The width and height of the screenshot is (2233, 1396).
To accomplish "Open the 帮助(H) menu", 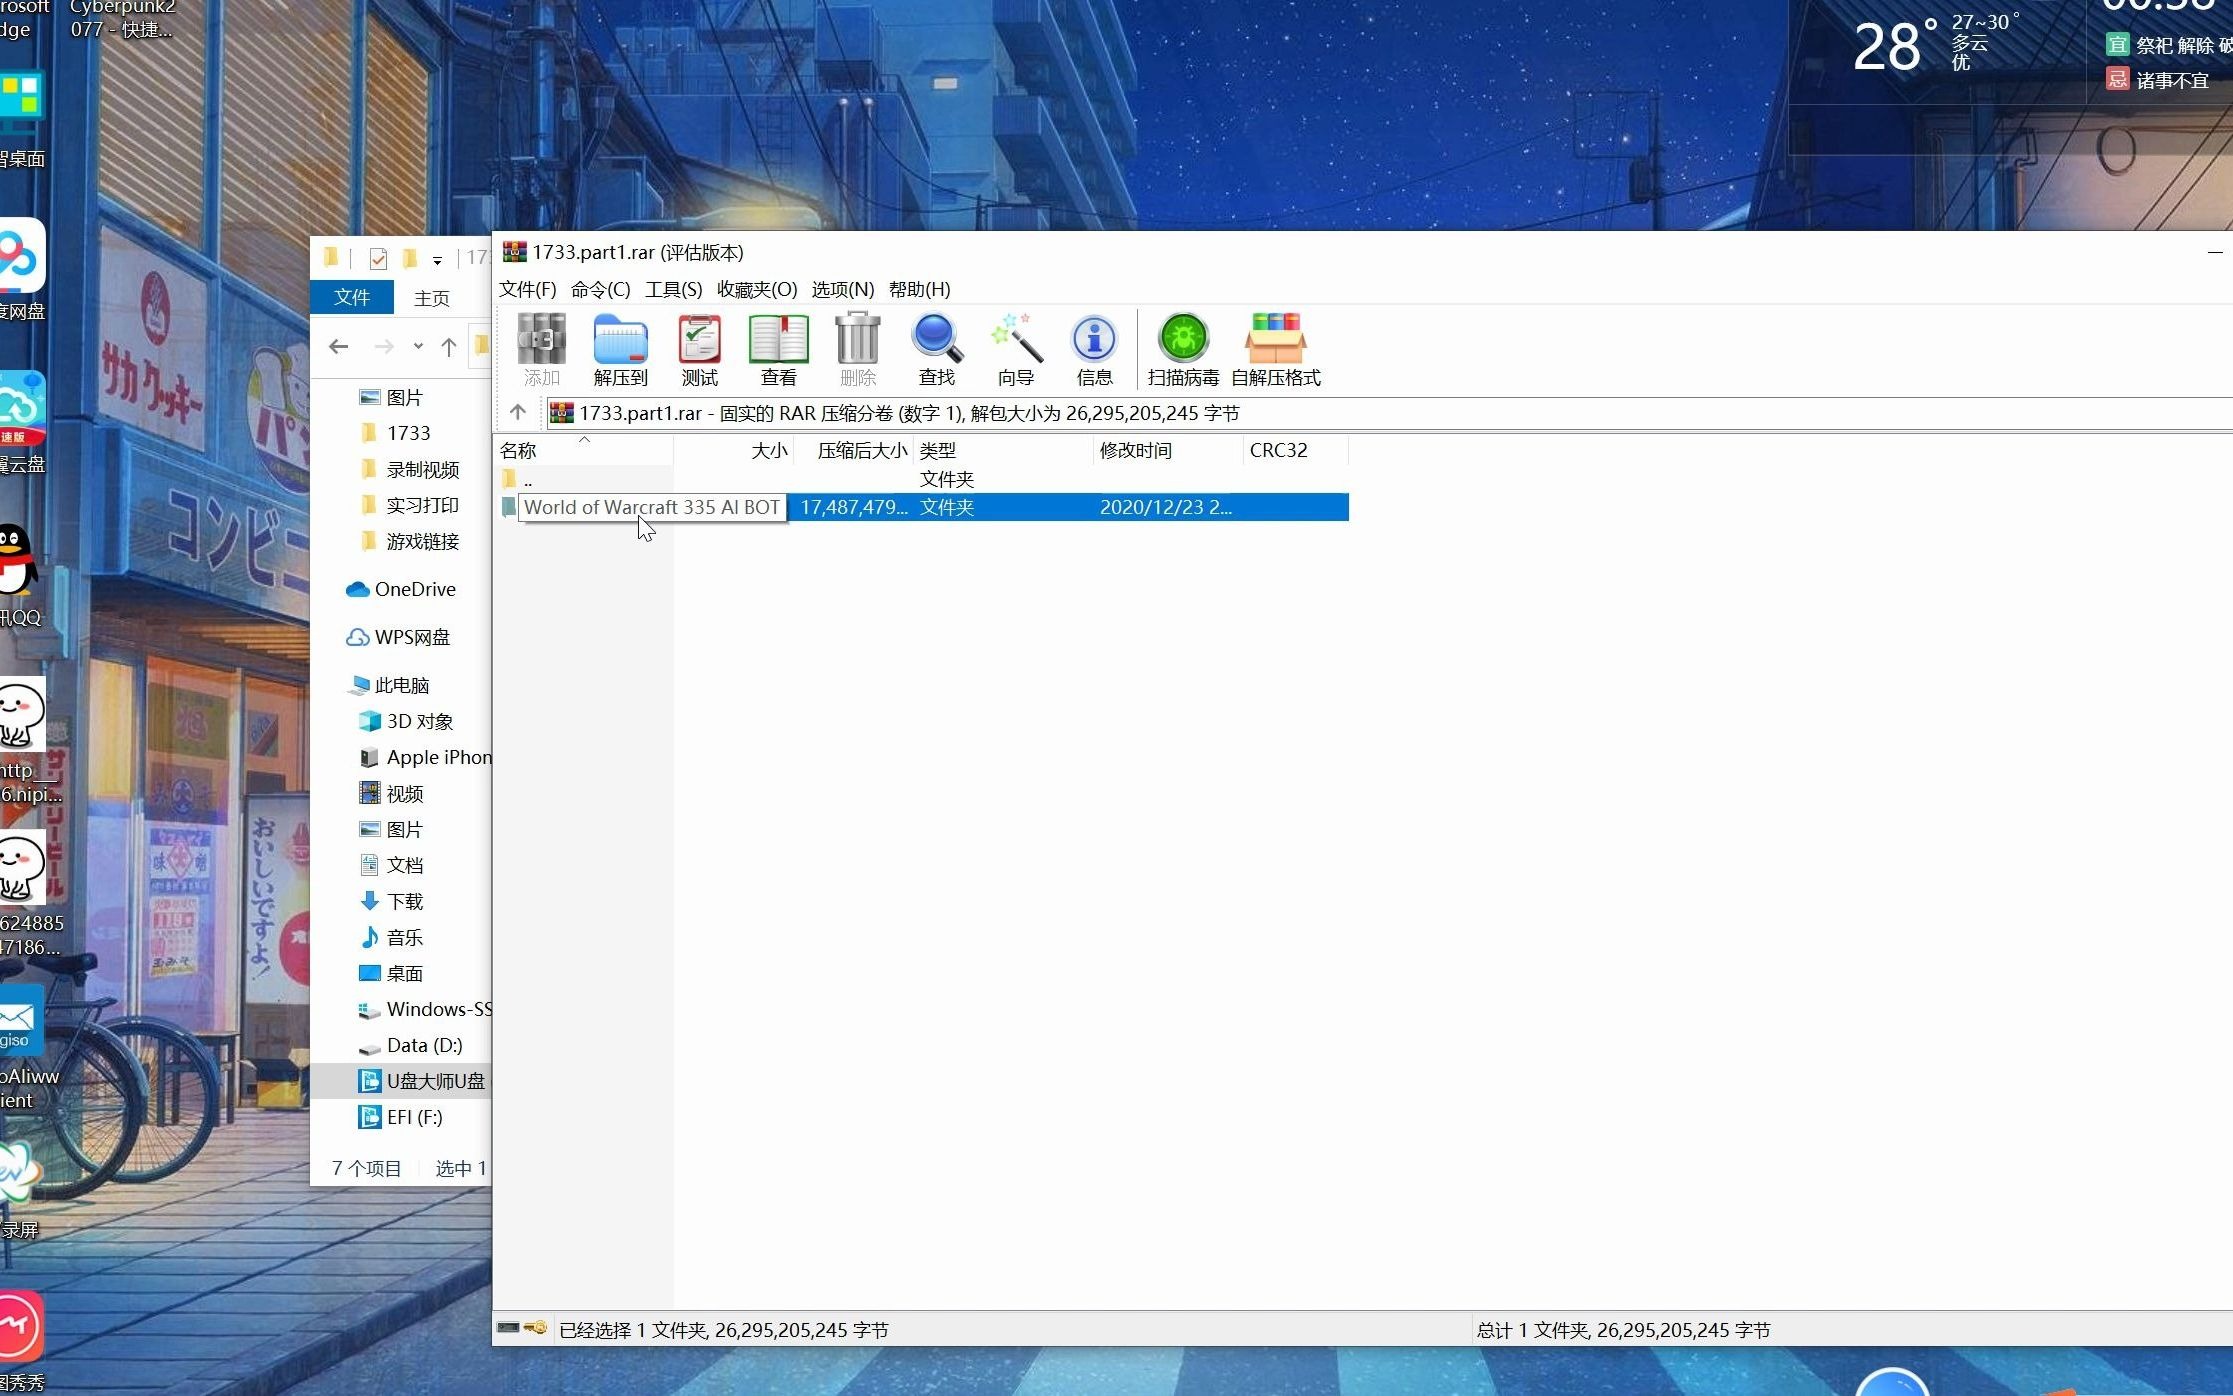I will pyautogui.click(x=919, y=289).
